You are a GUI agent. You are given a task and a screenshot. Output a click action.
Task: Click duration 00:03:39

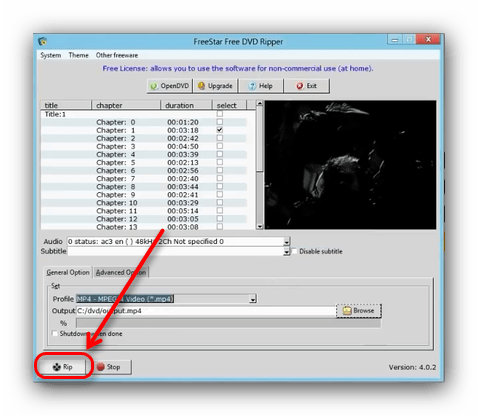coord(183,155)
